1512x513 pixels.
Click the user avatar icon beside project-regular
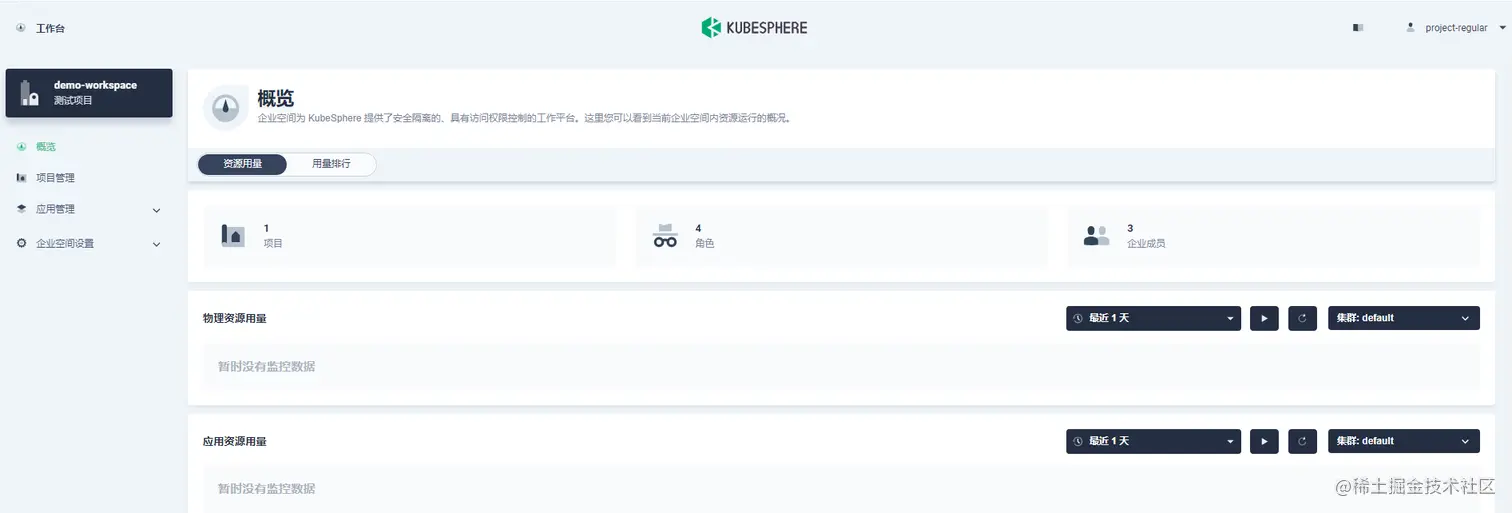click(x=1411, y=27)
